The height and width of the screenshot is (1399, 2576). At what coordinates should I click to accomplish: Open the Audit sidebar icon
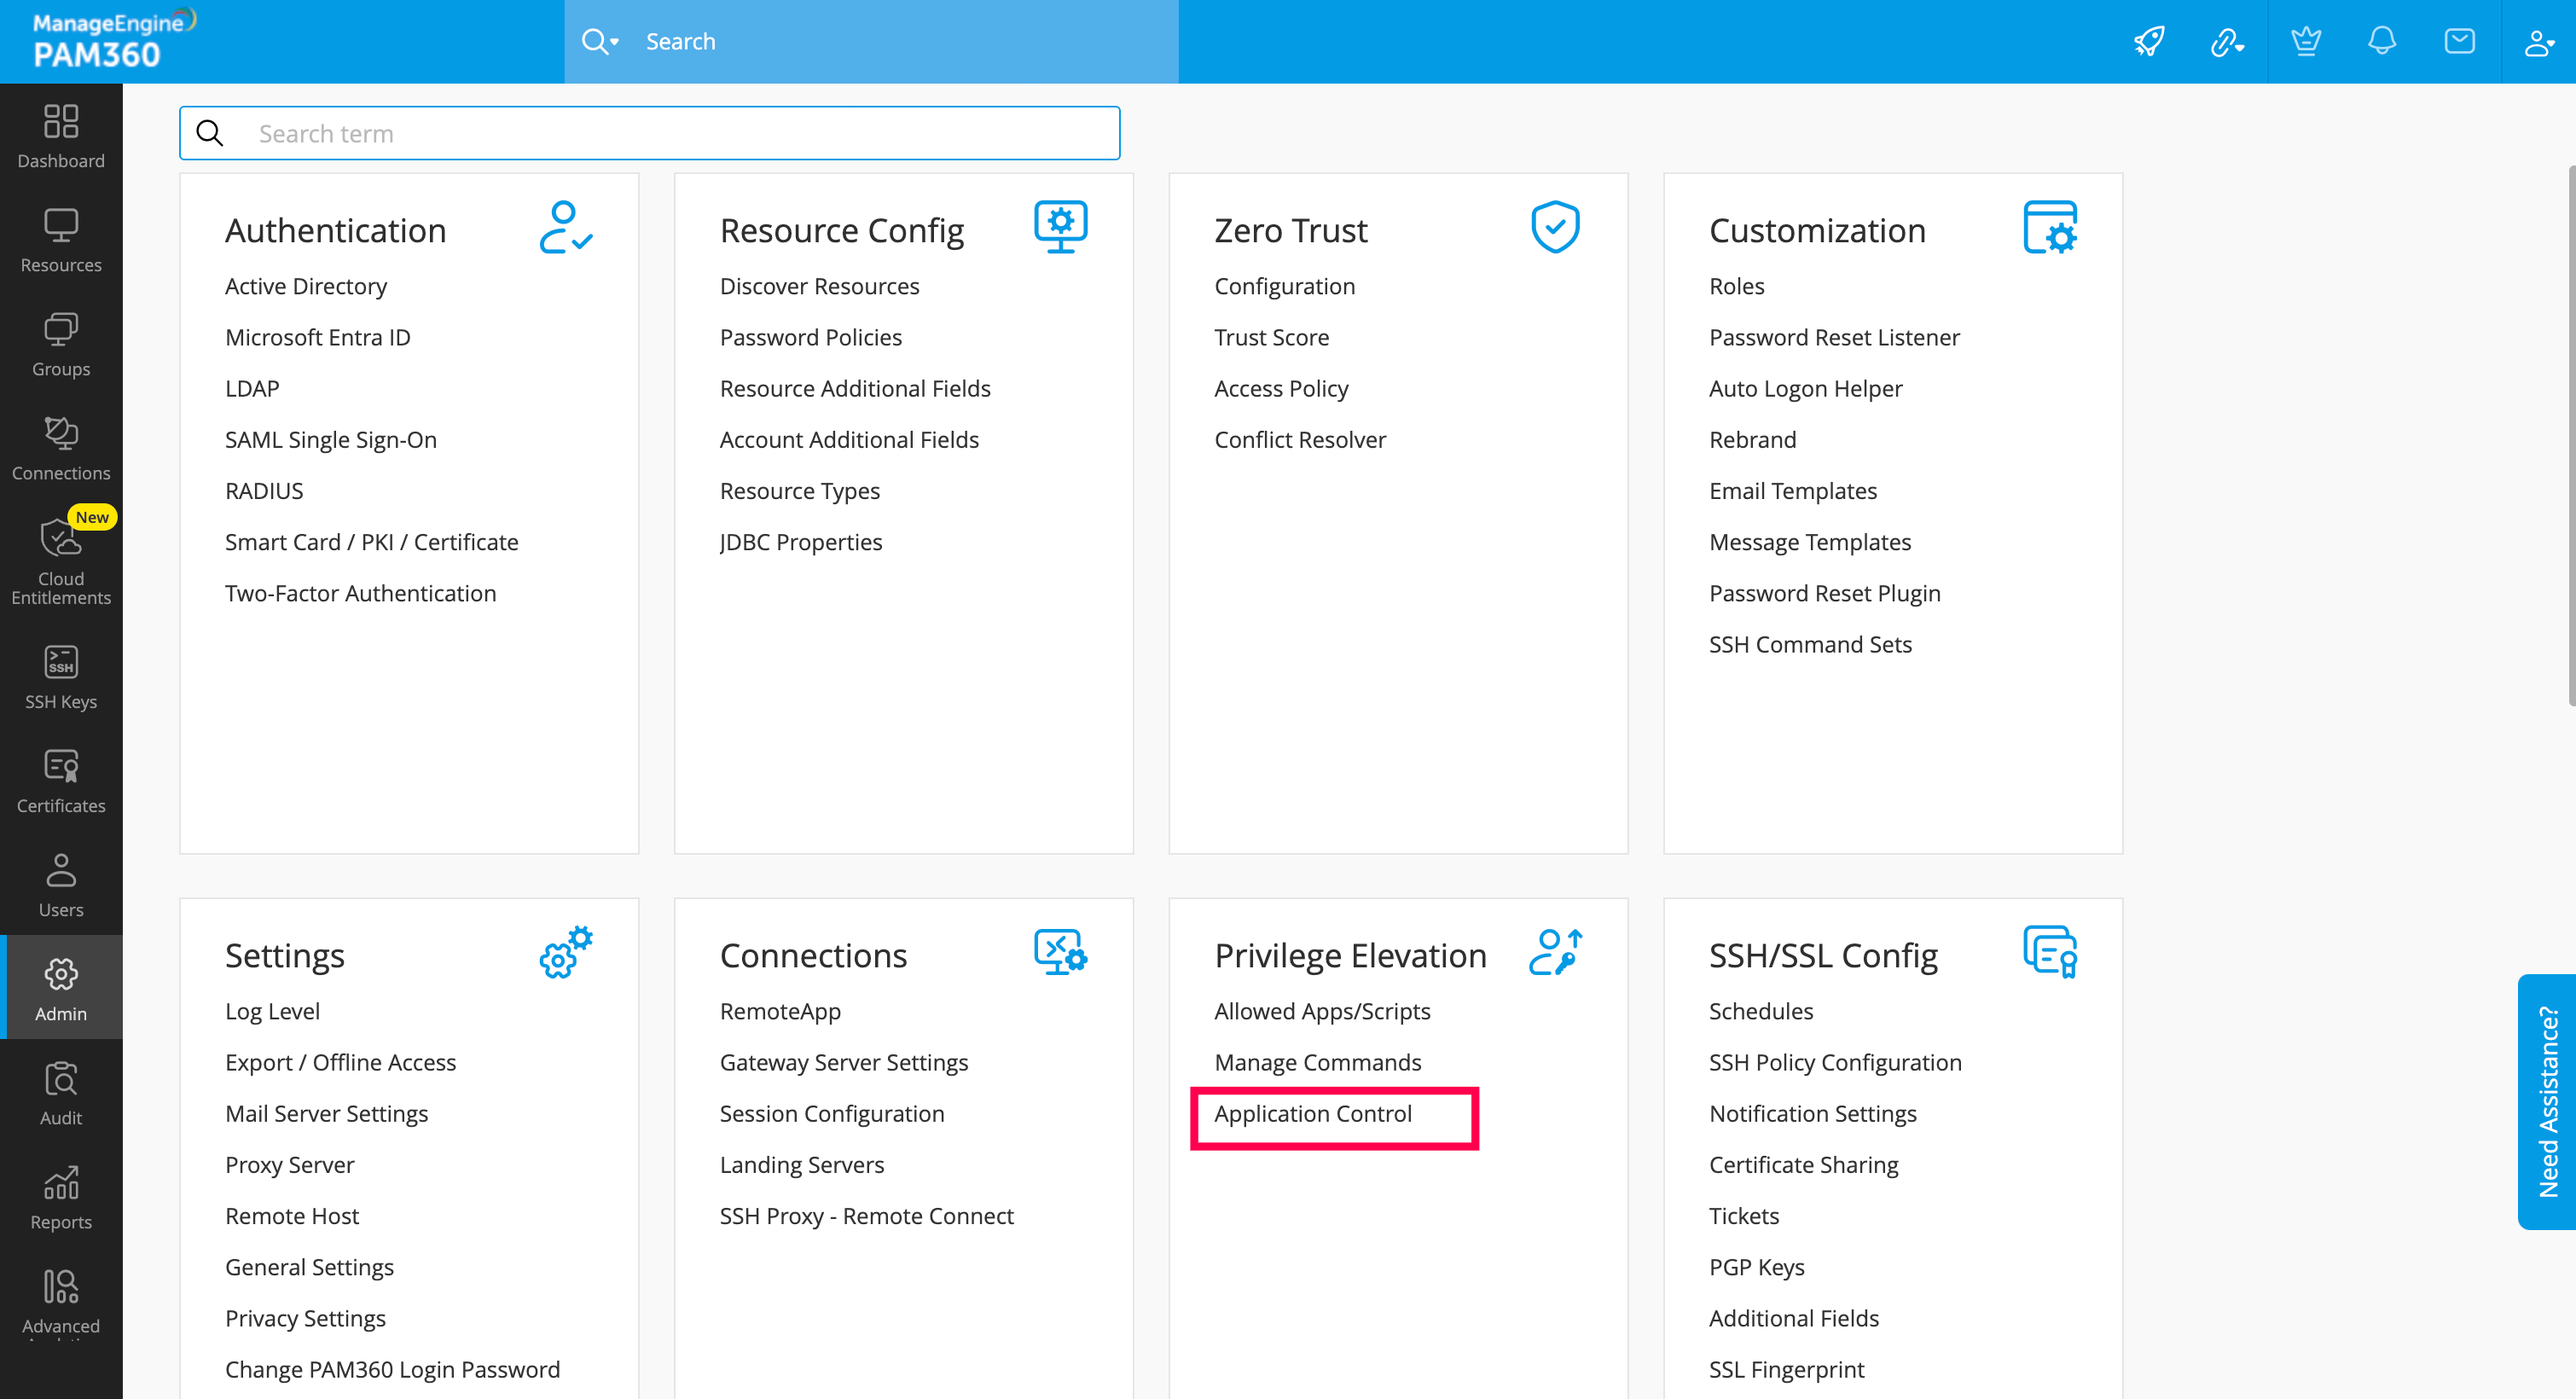pyautogui.click(x=60, y=1092)
